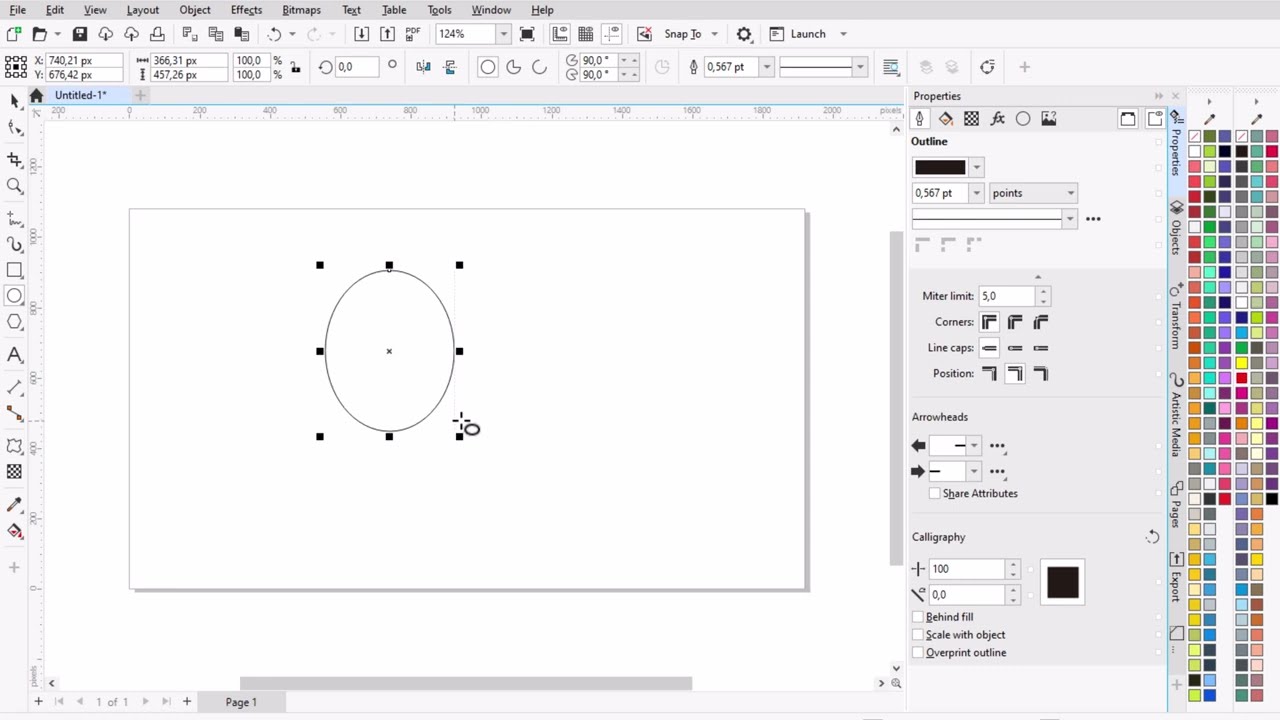Click Mirror horizontally icon
The image size is (1280, 720).
[x=423, y=67]
